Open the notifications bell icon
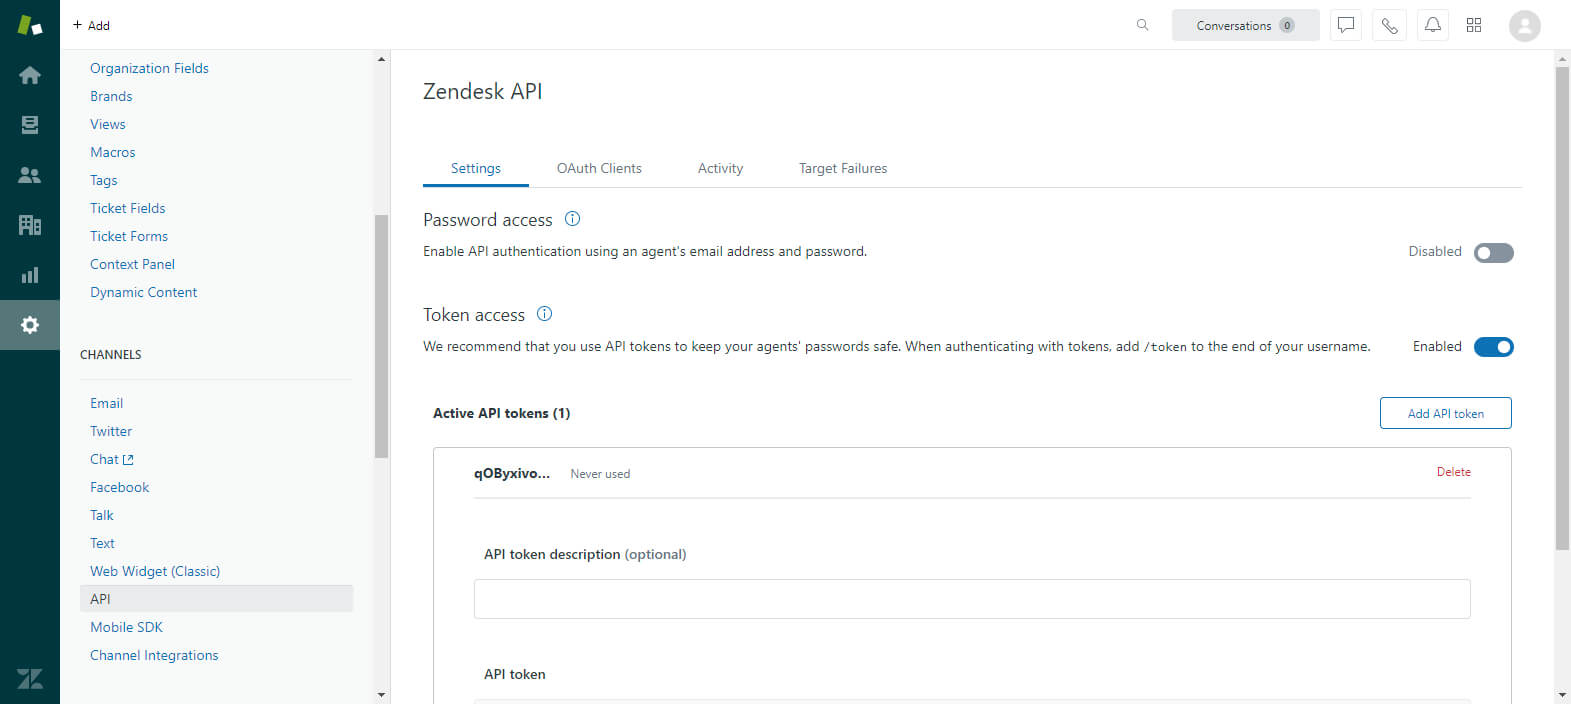Viewport: 1571px width, 704px height. (x=1432, y=25)
